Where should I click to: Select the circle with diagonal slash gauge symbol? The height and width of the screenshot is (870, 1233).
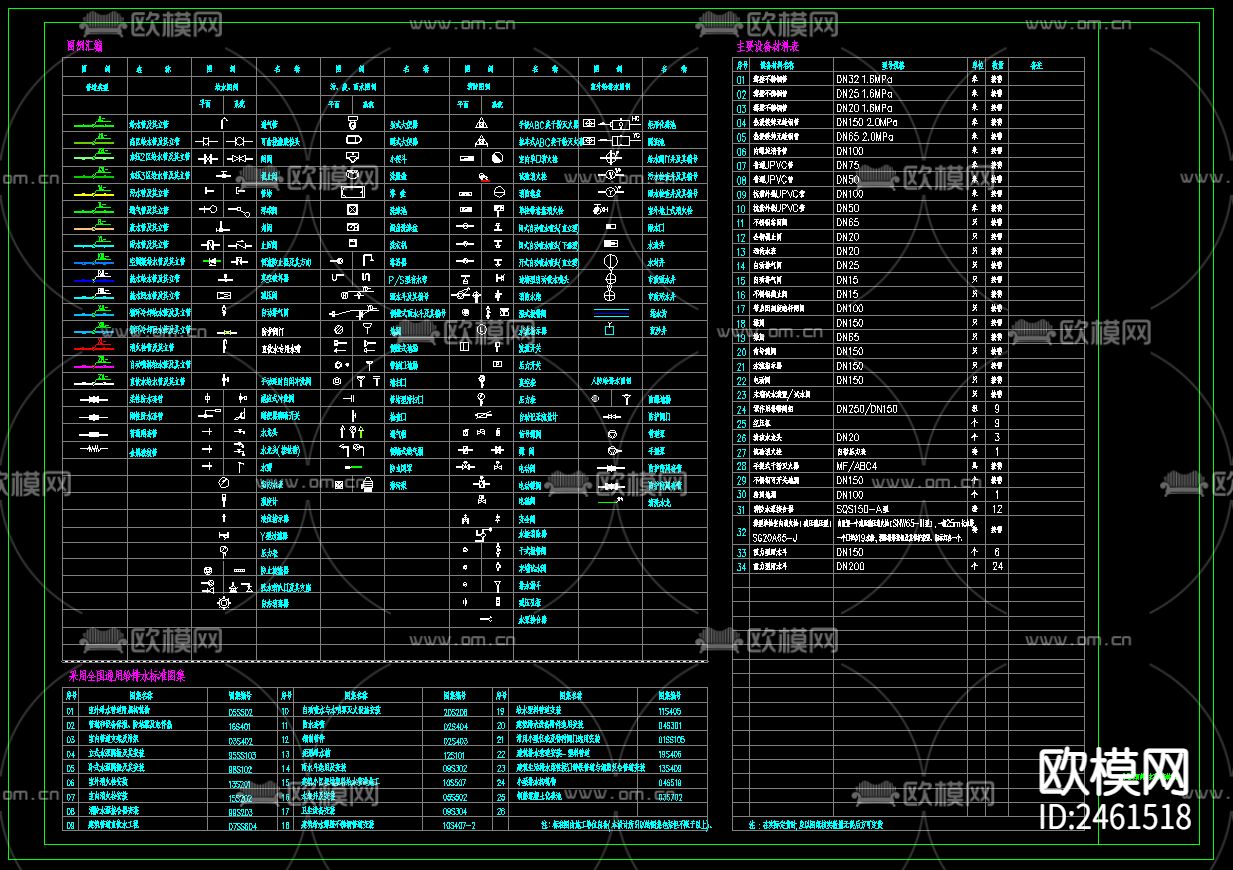pyautogui.click(x=223, y=483)
